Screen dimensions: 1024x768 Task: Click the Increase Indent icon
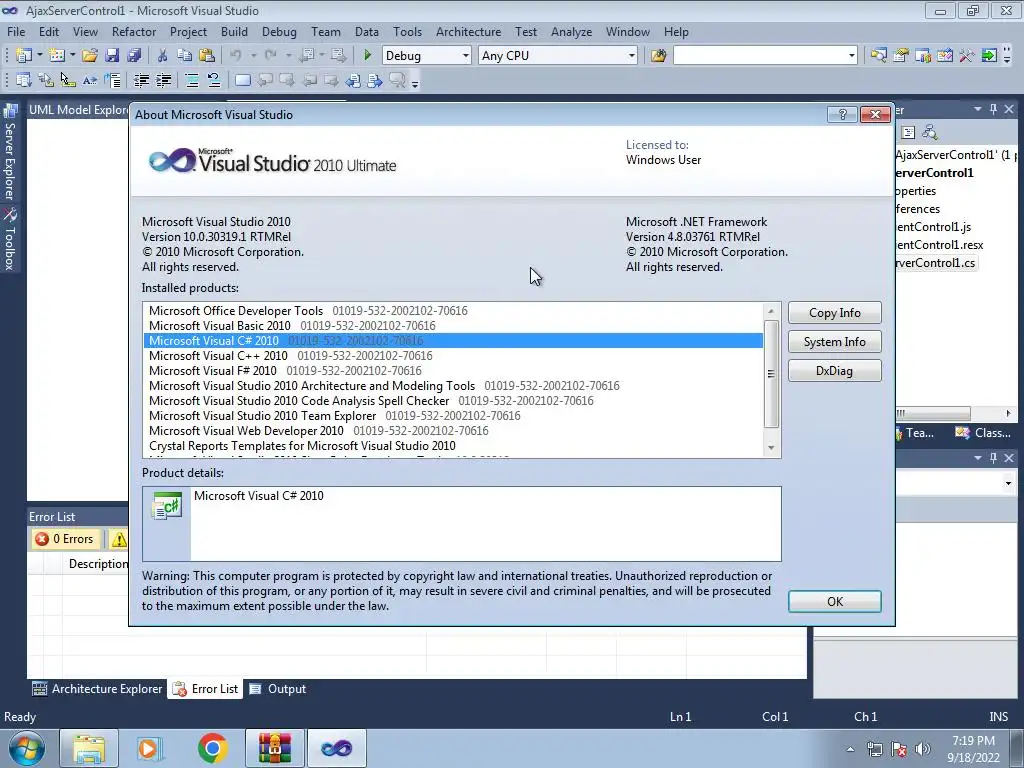(x=163, y=80)
